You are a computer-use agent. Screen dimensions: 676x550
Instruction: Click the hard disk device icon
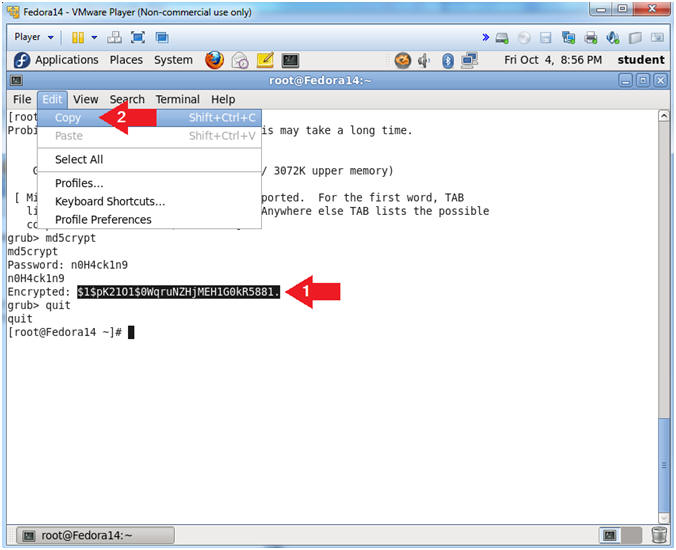(x=502, y=38)
